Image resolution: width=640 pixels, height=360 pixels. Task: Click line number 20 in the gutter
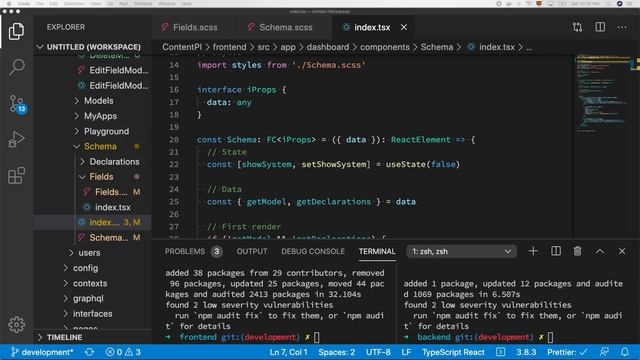pos(174,140)
